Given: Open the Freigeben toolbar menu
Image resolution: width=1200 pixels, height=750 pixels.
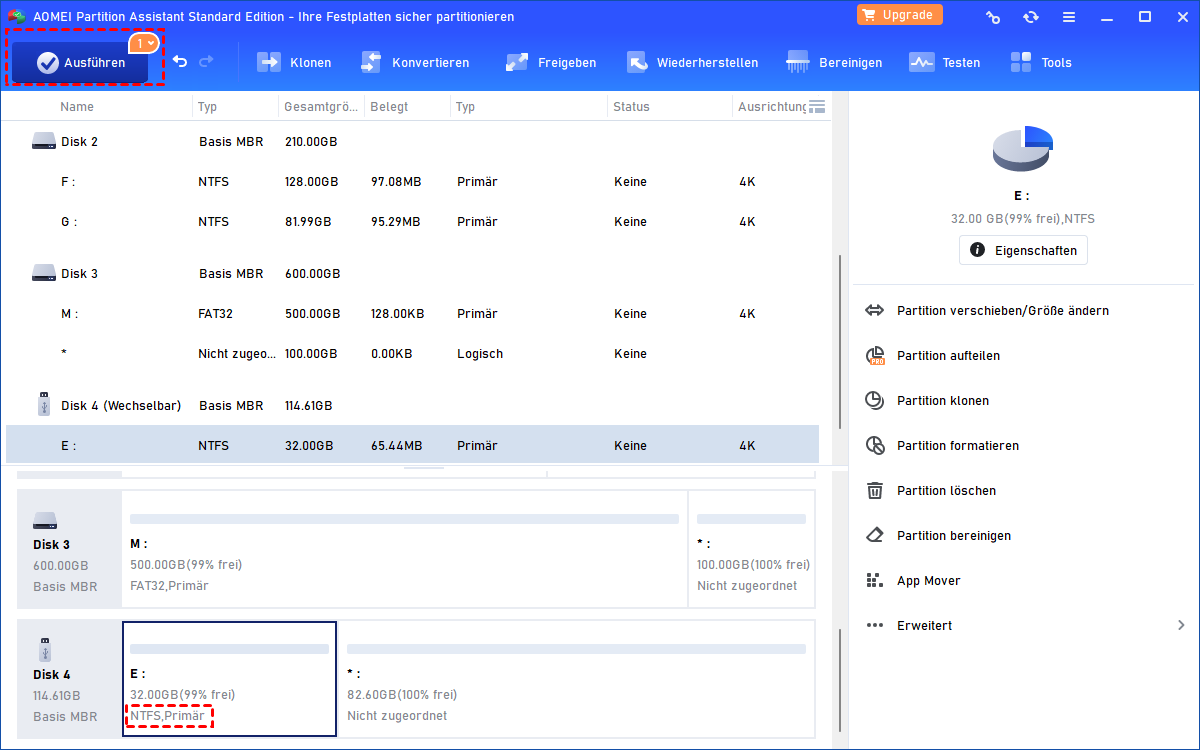Looking at the screenshot, I should (x=550, y=62).
